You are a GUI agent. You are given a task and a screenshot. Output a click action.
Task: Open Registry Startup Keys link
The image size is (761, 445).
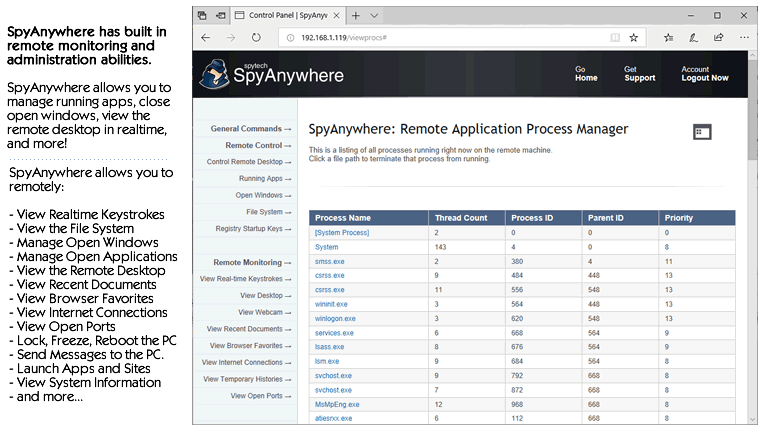click(x=253, y=228)
